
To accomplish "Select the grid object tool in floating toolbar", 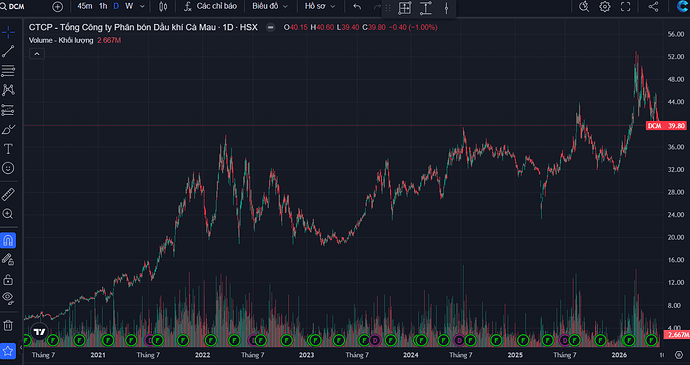I will [404, 7].
